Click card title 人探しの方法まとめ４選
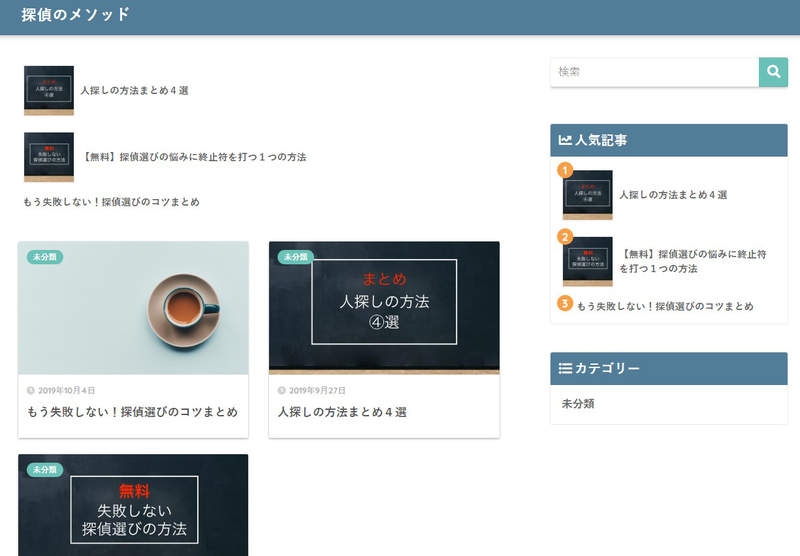Screen dimensions: 800x556 (x=342, y=412)
